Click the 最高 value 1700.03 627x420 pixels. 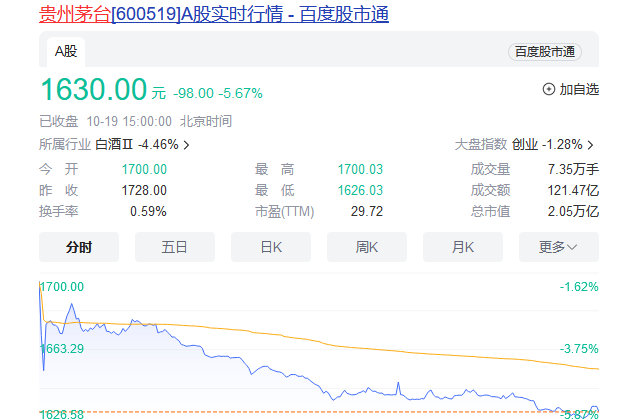(x=360, y=169)
